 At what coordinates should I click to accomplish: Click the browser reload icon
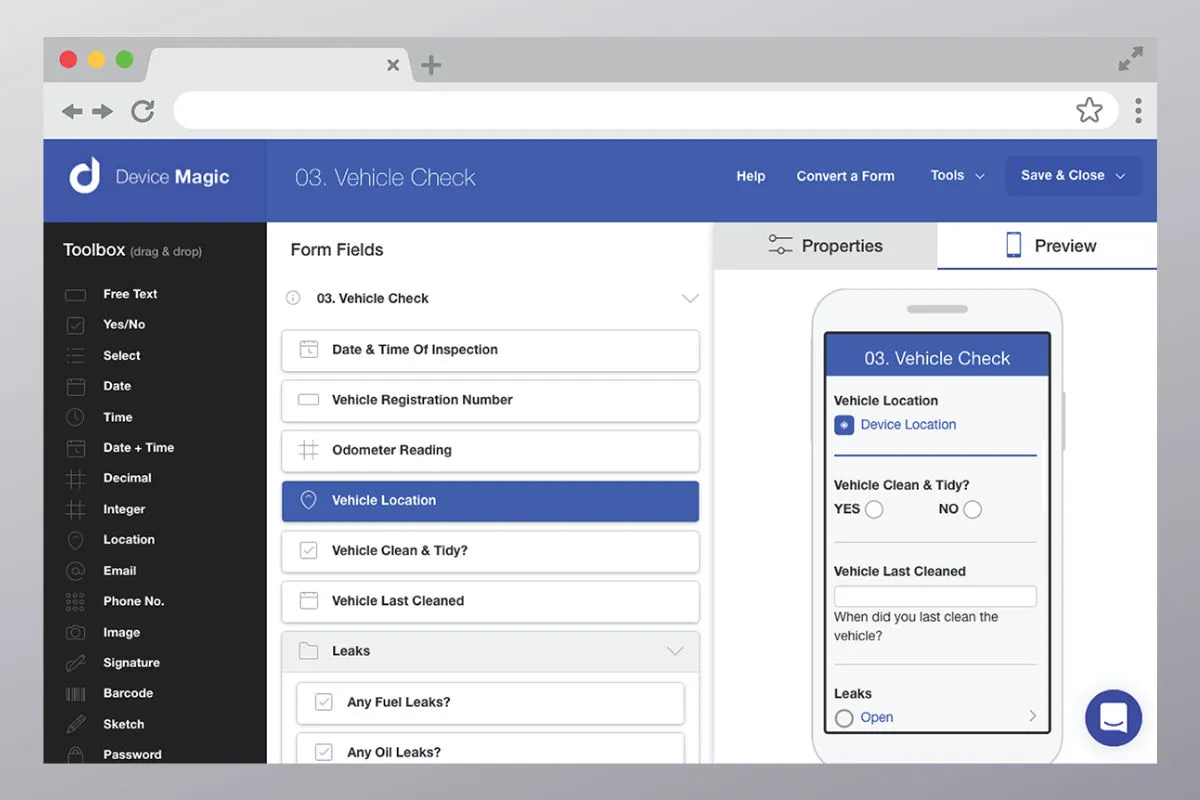click(143, 111)
